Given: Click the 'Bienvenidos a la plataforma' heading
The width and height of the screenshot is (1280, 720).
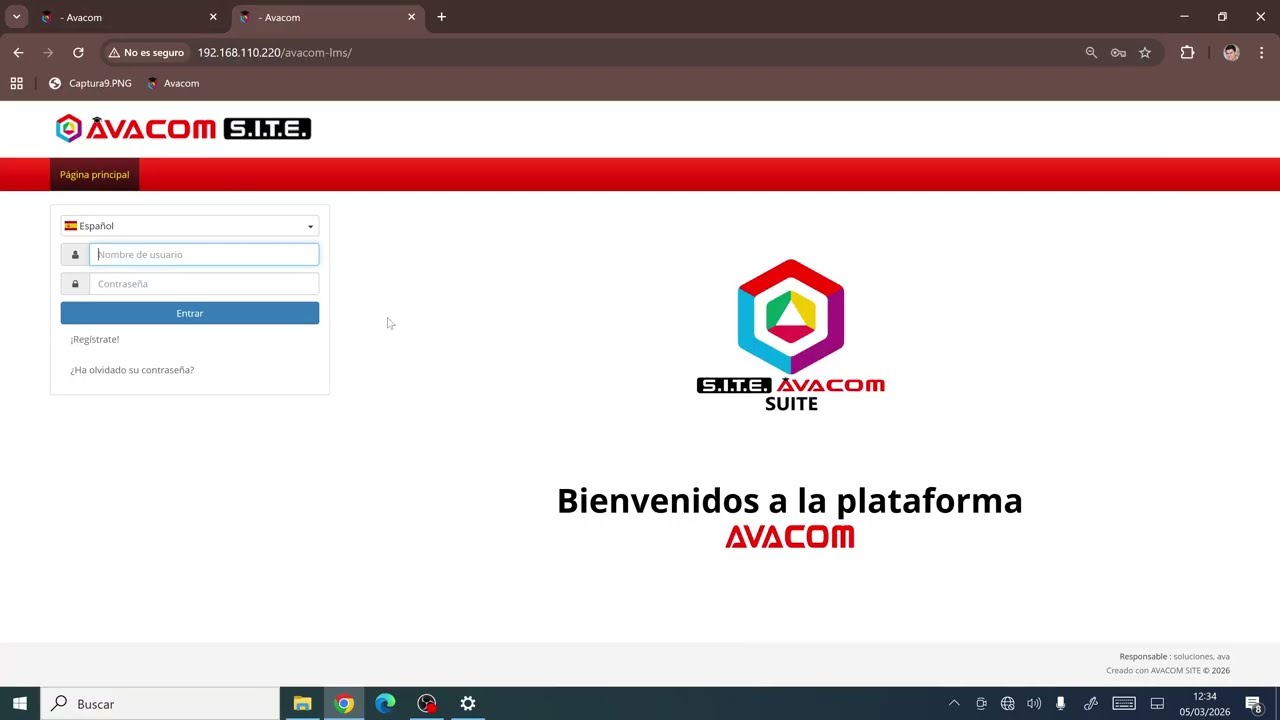Looking at the screenshot, I should (x=790, y=501).
